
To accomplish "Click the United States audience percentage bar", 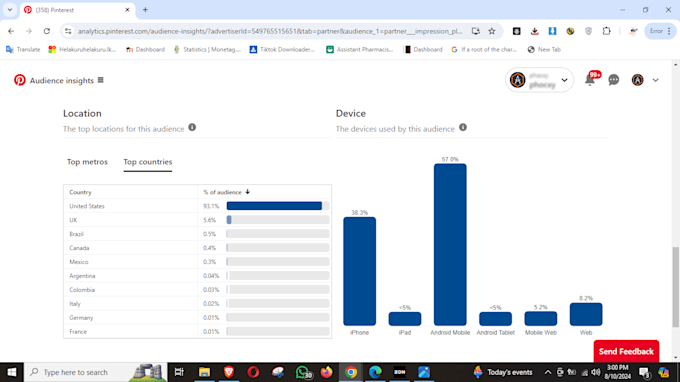I will click(x=274, y=206).
